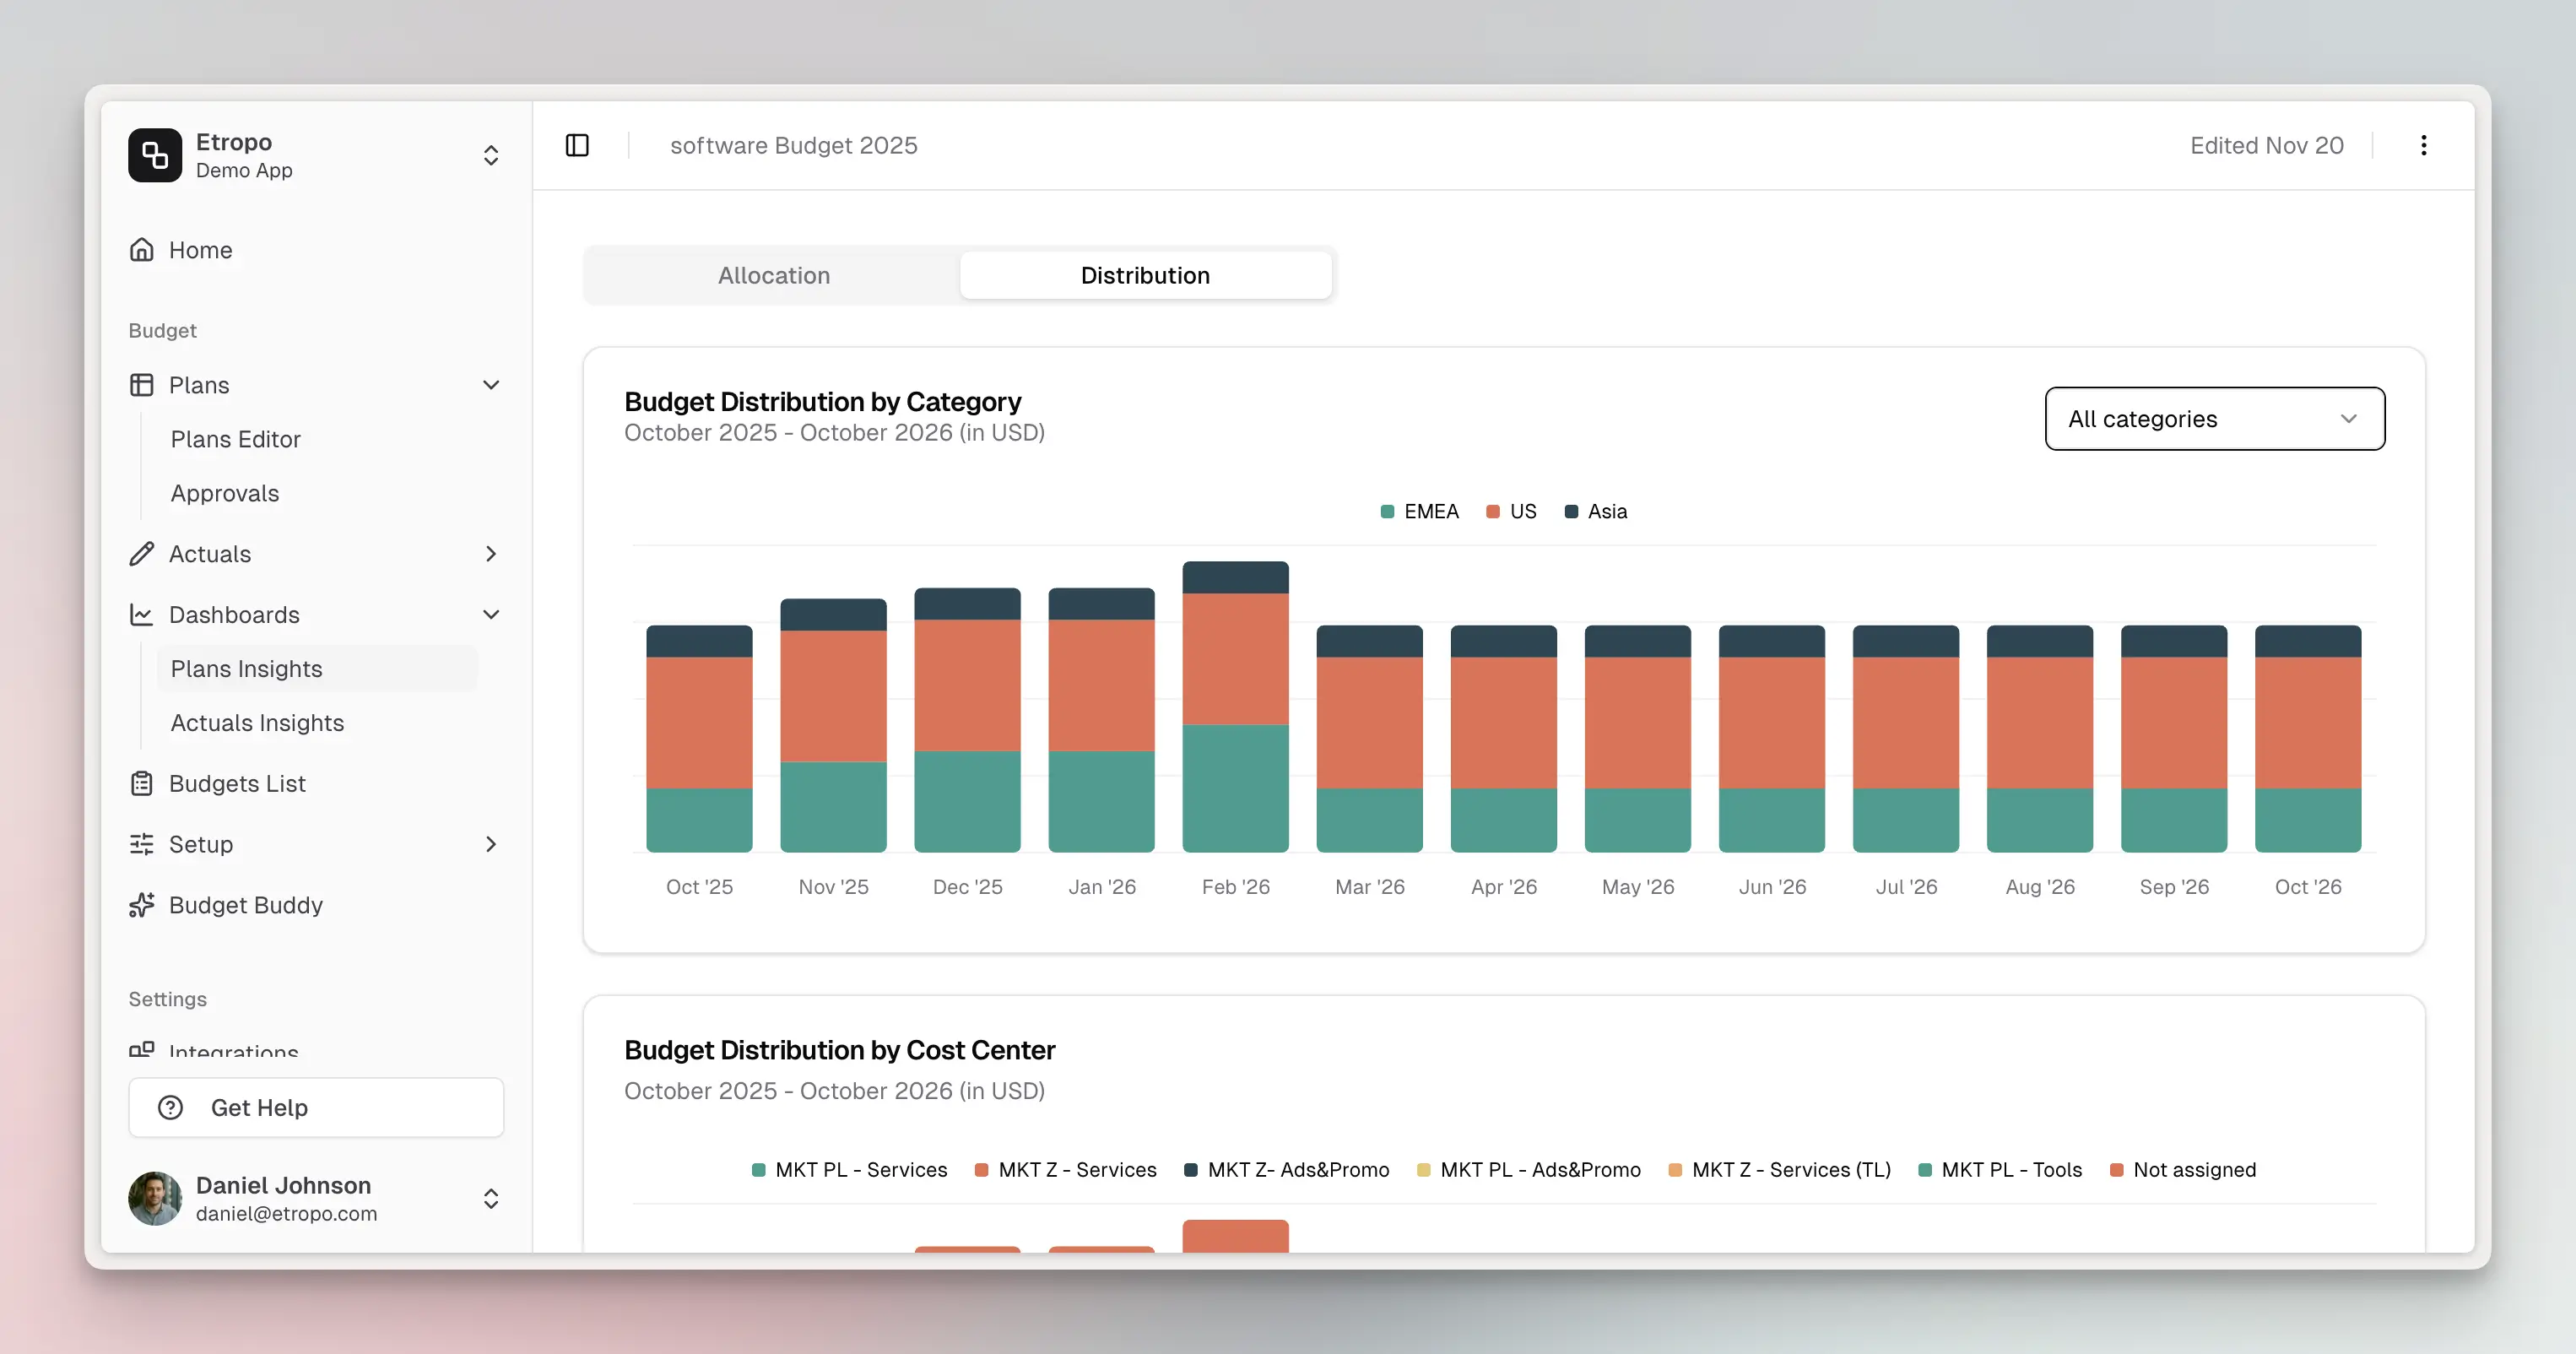2576x1354 pixels.
Task: Collapse the Plans section chevron
Action: coord(491,385)
